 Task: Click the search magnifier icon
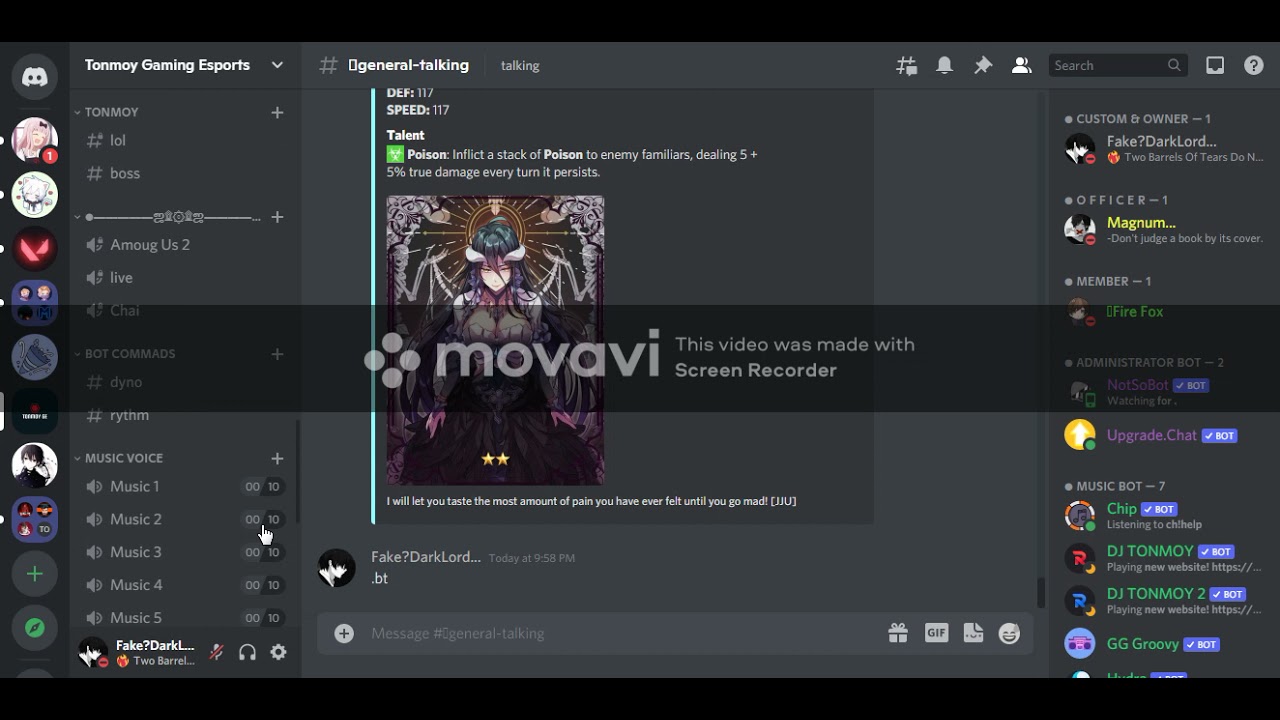point(1174,65)
